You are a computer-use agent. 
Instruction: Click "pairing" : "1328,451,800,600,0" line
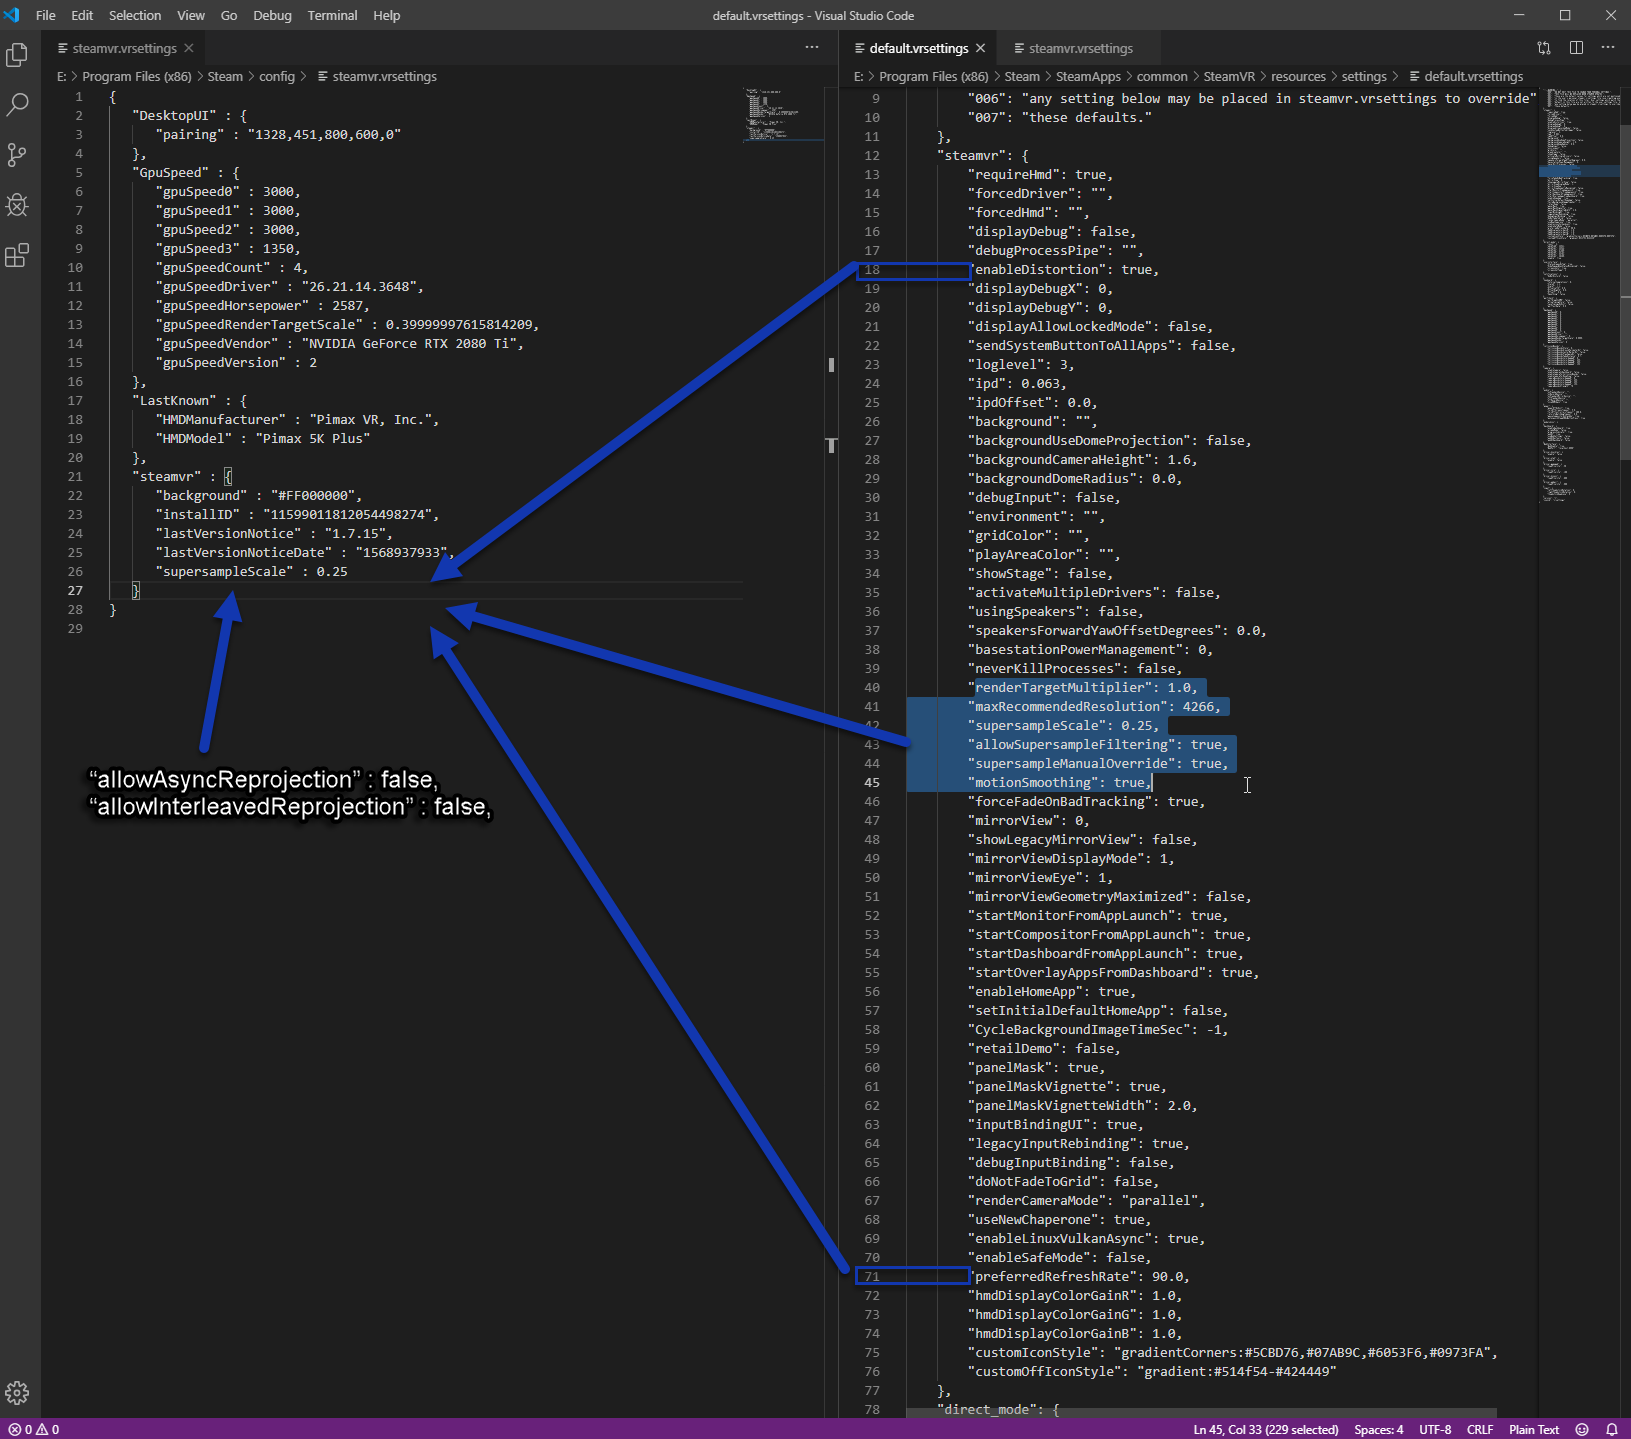278,134
